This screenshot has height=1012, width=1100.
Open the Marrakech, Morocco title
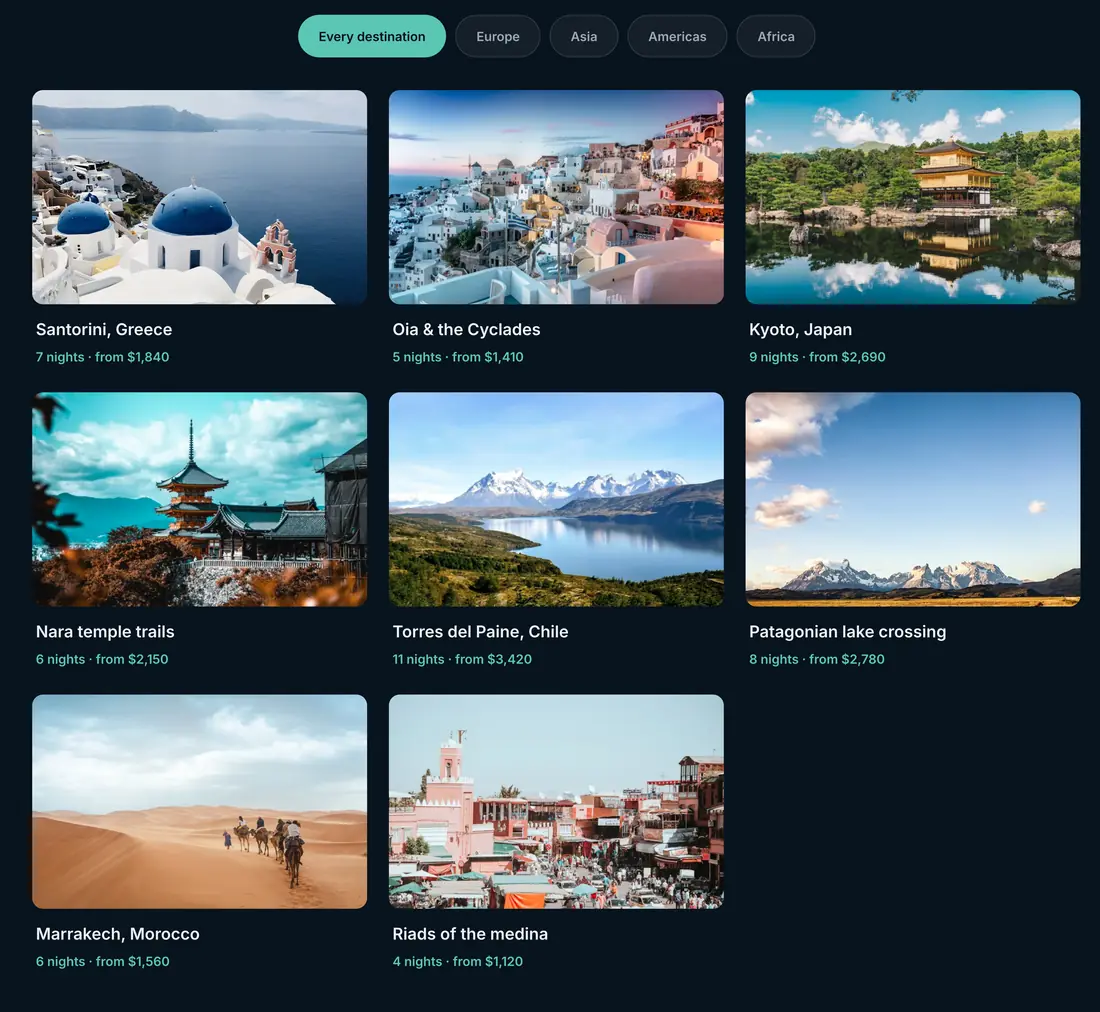118,934
